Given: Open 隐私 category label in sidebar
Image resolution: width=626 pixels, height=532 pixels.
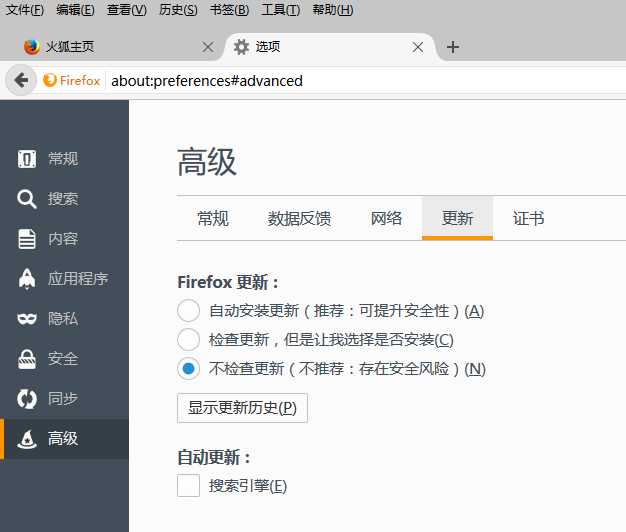Looking at the screenshot, I should pos(63,318).
